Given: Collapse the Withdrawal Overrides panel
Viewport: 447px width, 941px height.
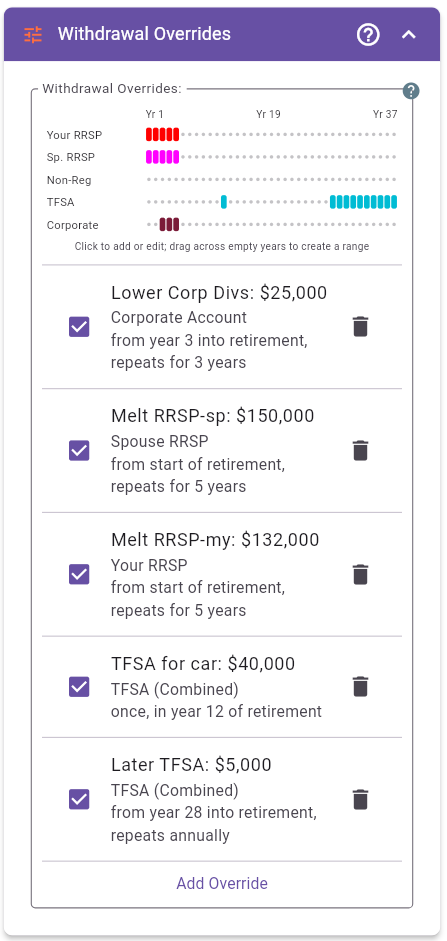Looking at the screenshot, I should click(x=409, y=35).
